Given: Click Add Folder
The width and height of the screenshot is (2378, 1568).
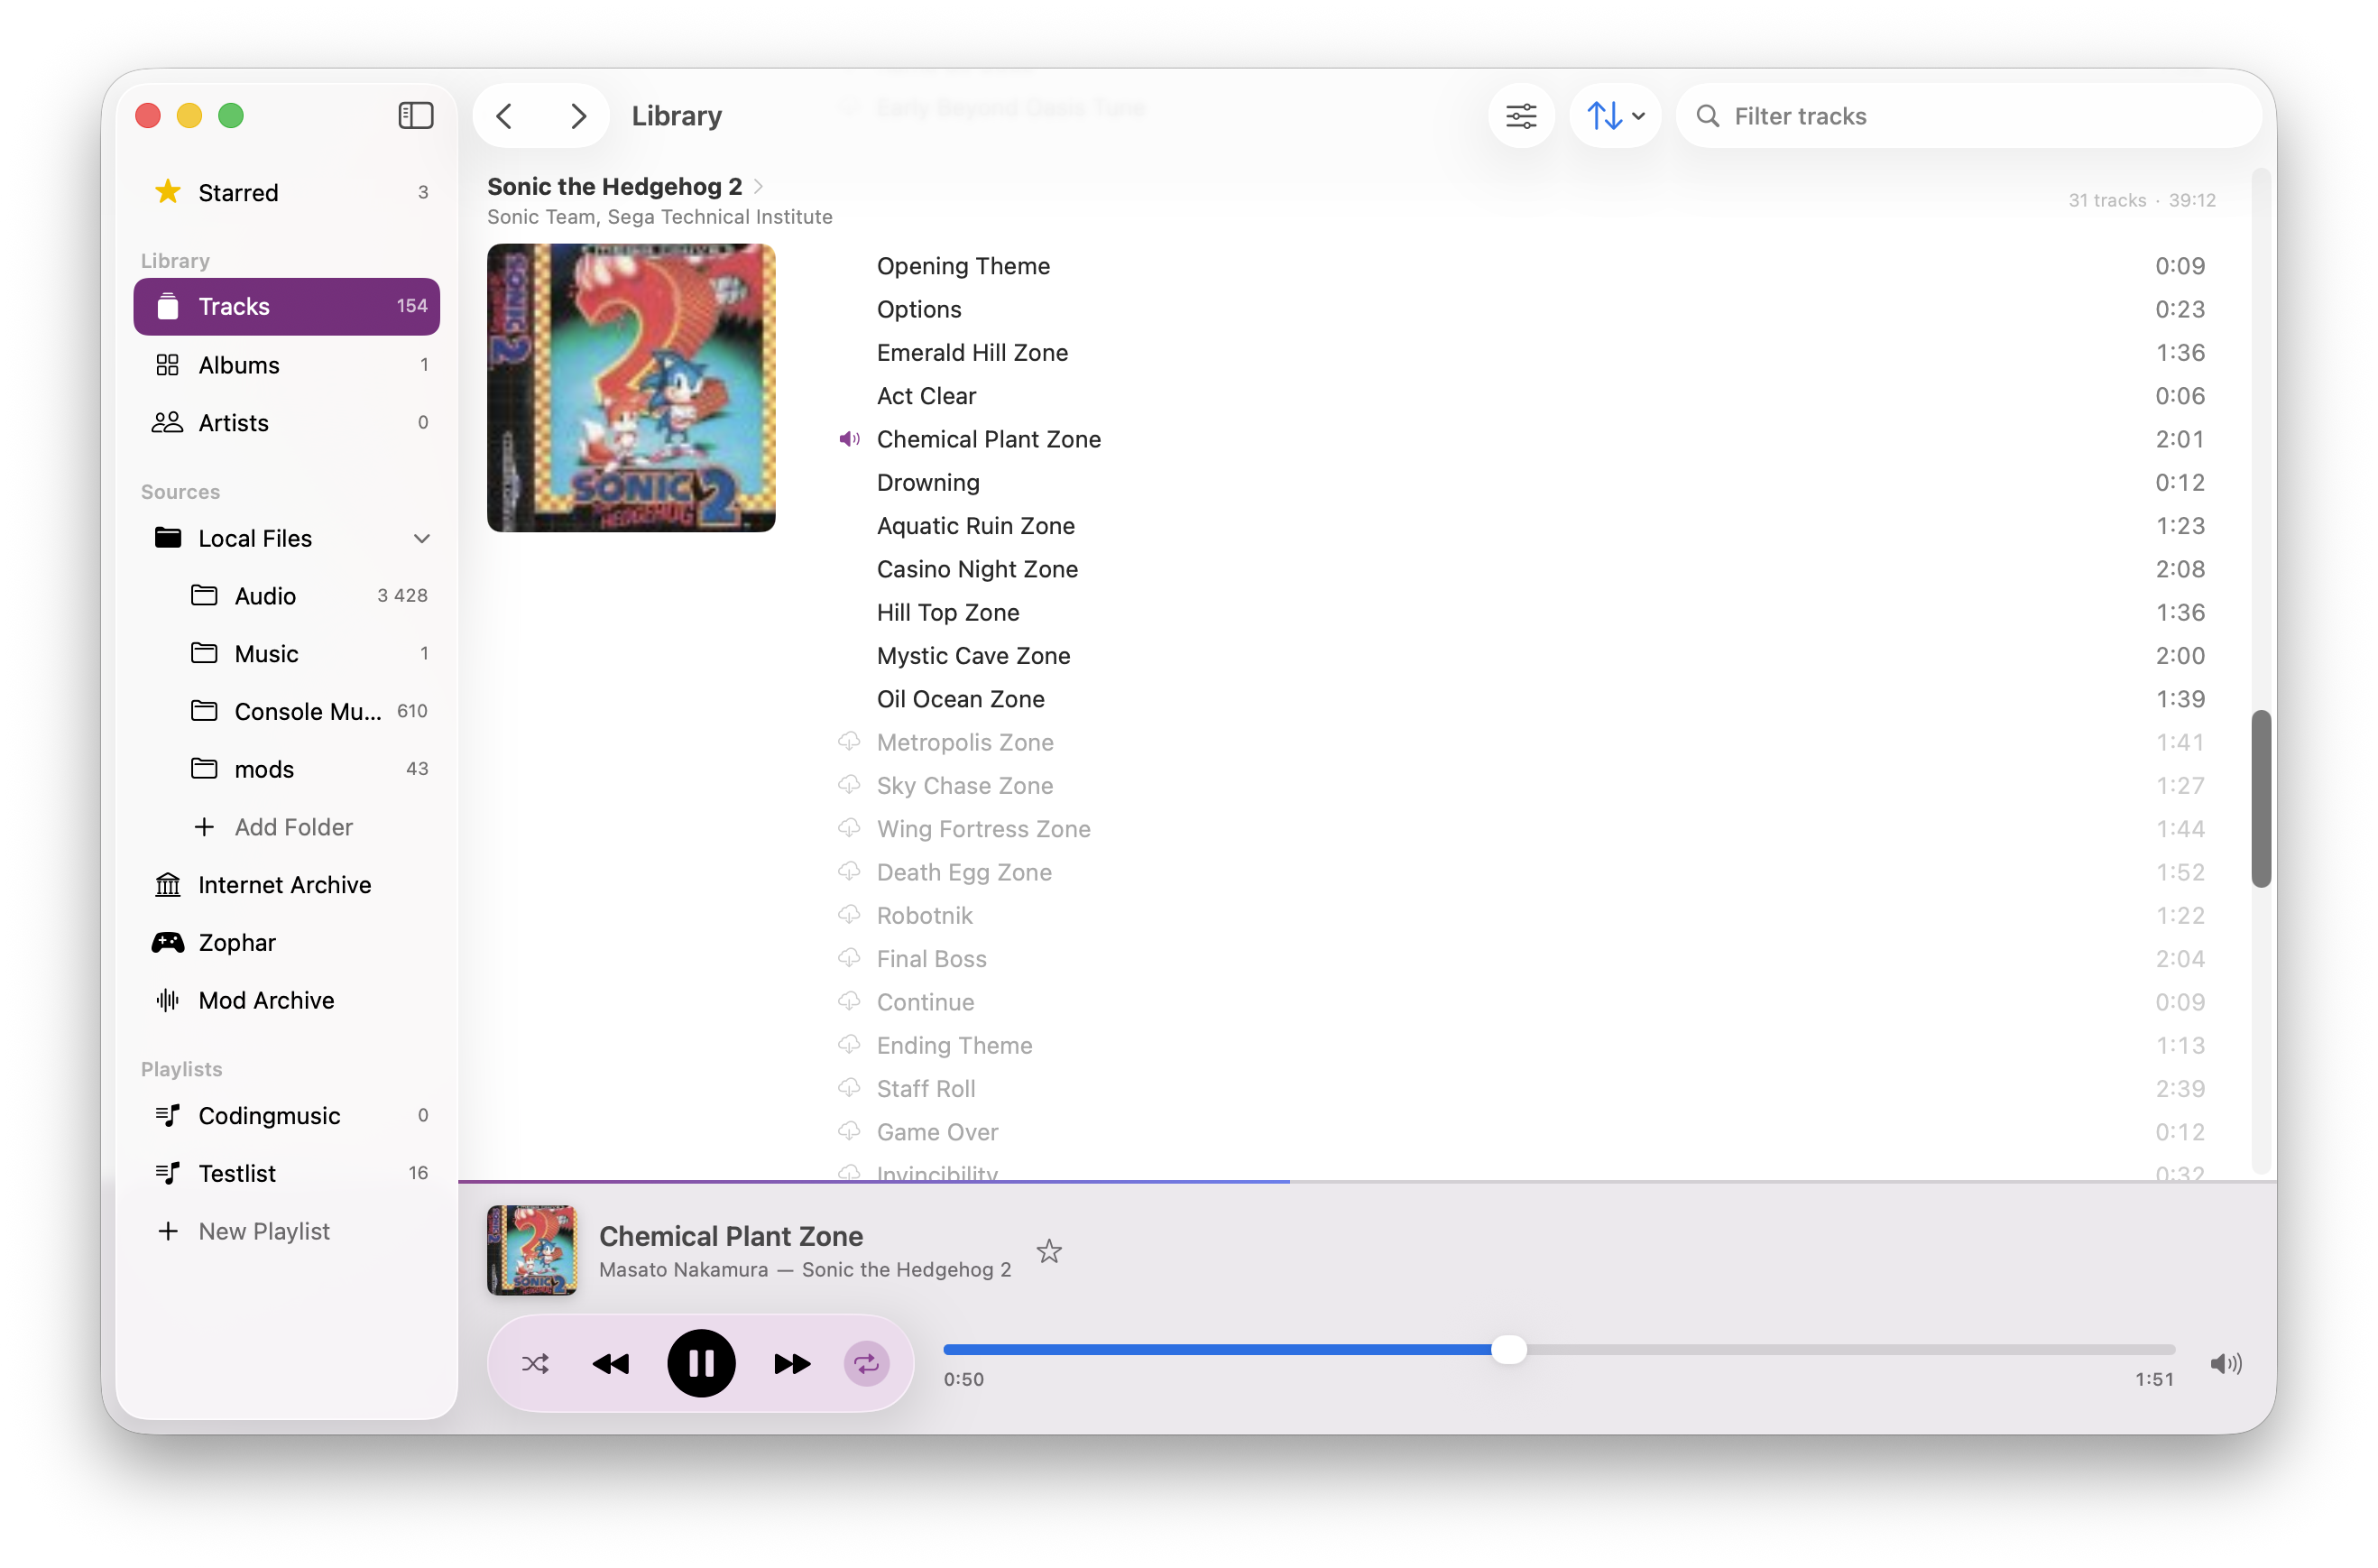Looking at the screenshot, I should 293,827.
